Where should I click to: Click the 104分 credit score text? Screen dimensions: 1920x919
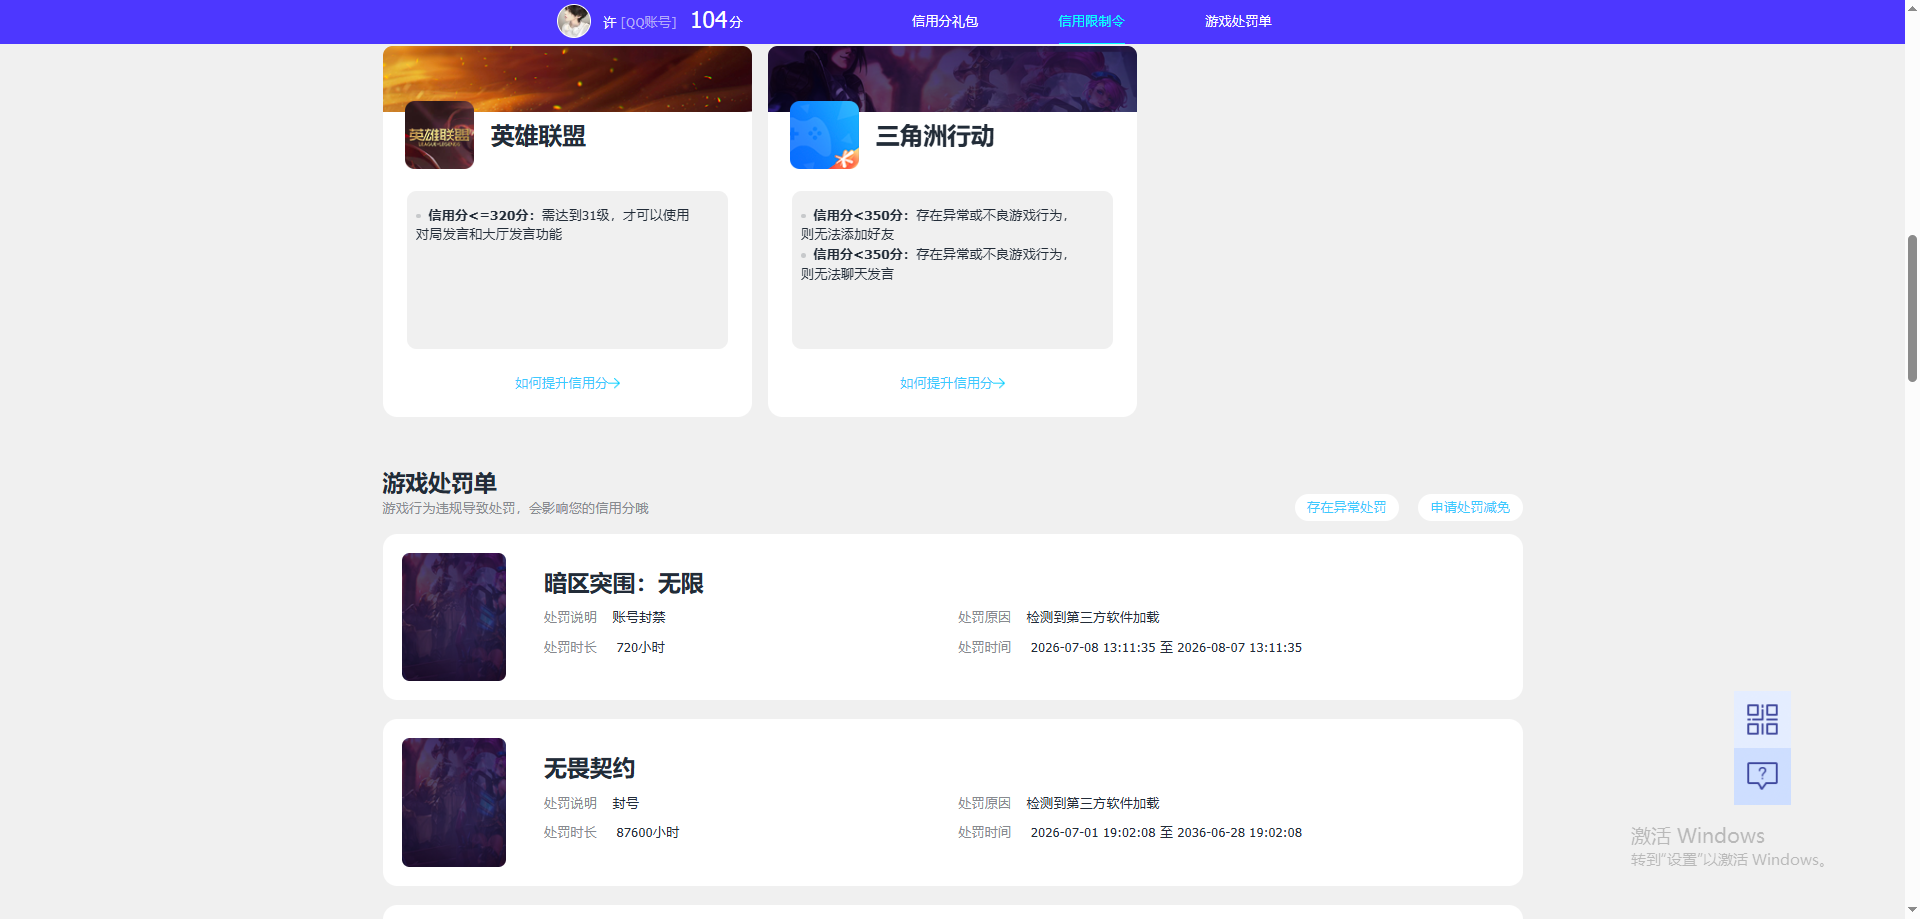(716, 20)
